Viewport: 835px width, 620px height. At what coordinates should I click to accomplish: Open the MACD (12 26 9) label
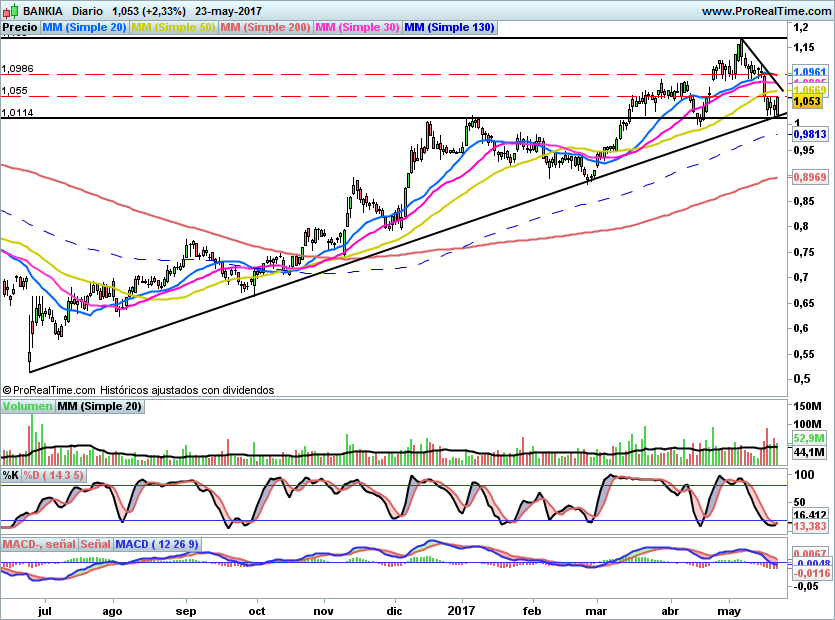pos(157,544)
